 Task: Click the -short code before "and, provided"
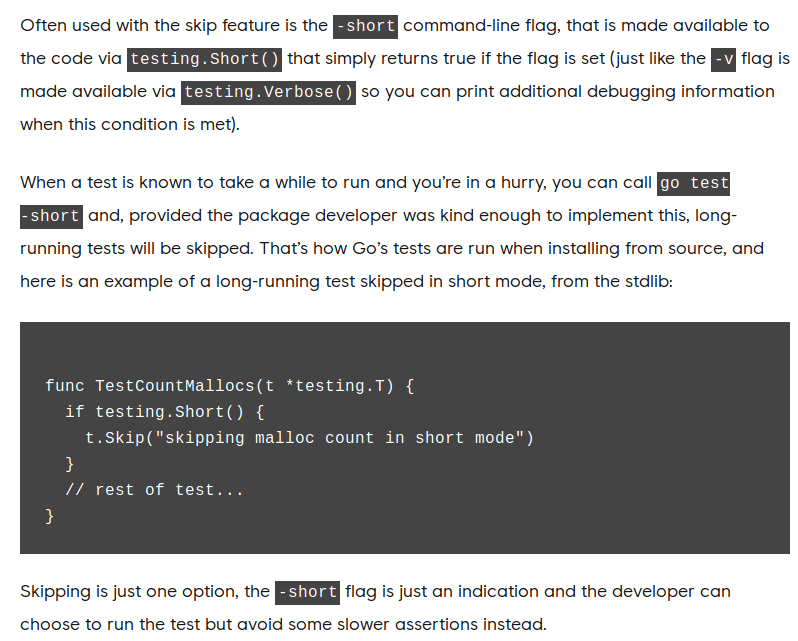[51, 217]
